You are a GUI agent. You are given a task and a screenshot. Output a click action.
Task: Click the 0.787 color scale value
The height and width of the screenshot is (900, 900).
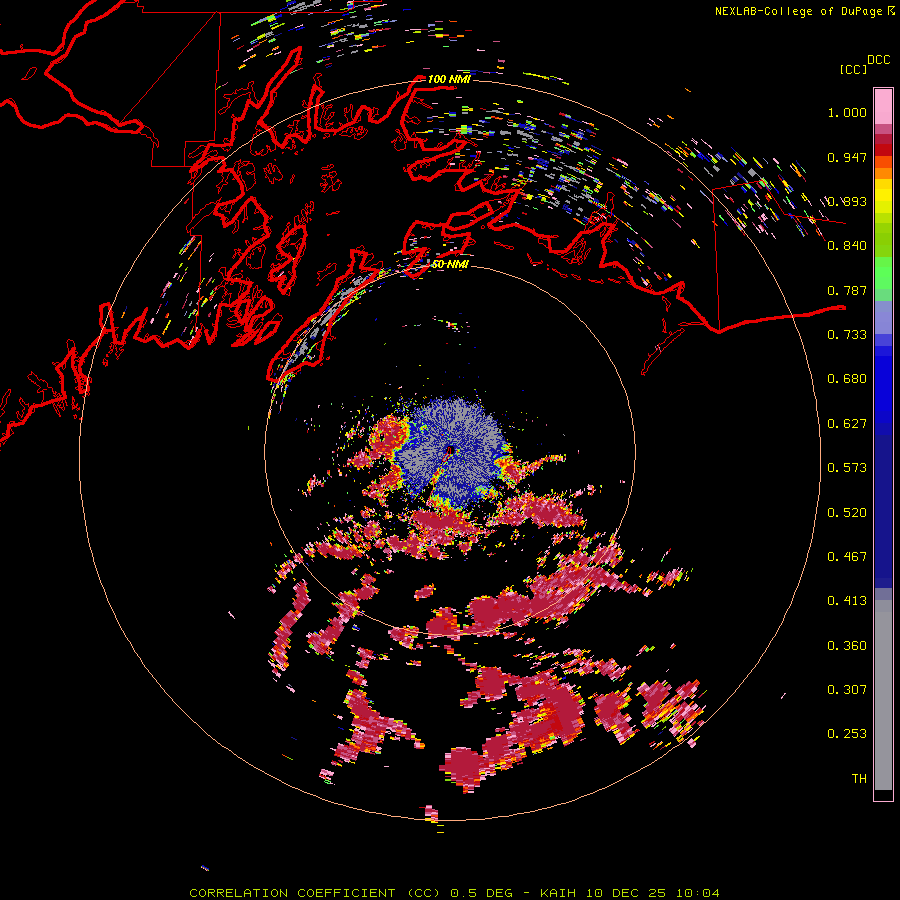[847, 290]
